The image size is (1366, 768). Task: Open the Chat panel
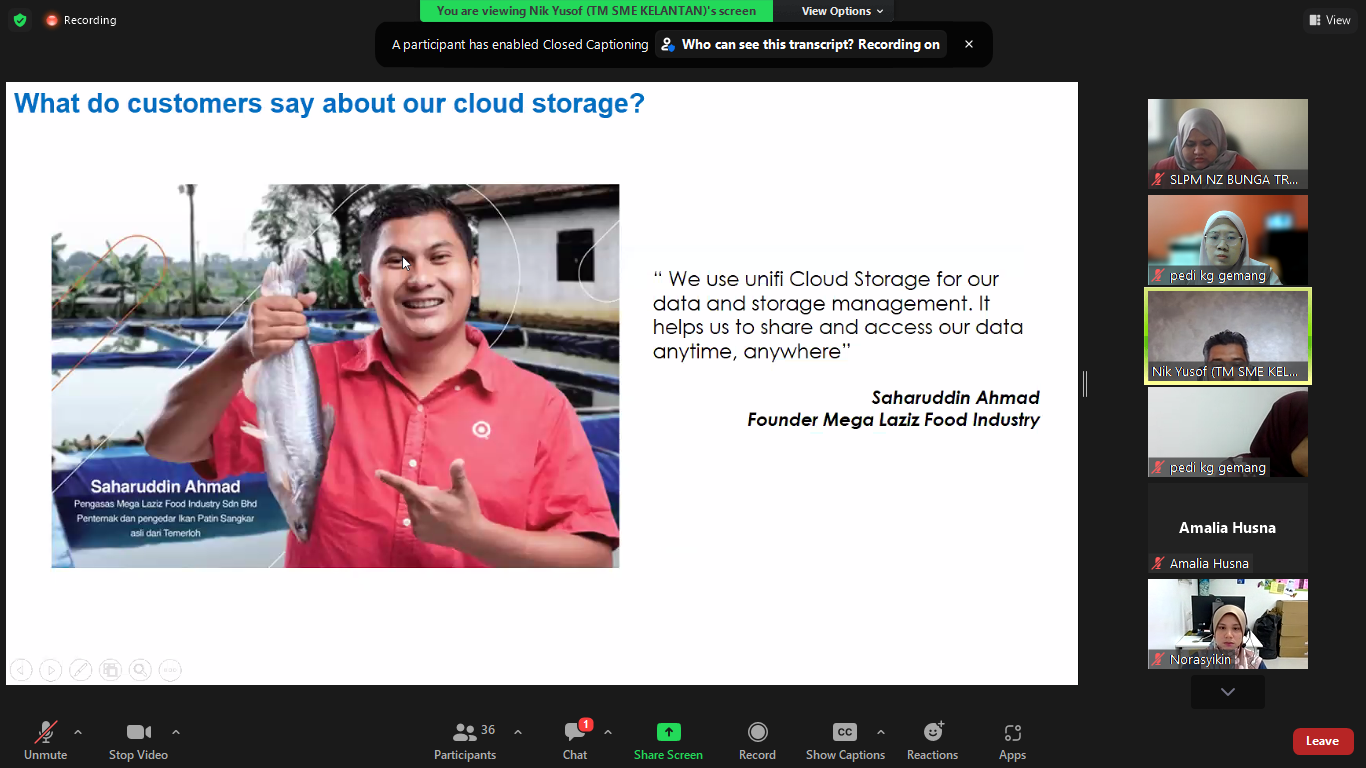coord(575,741)
